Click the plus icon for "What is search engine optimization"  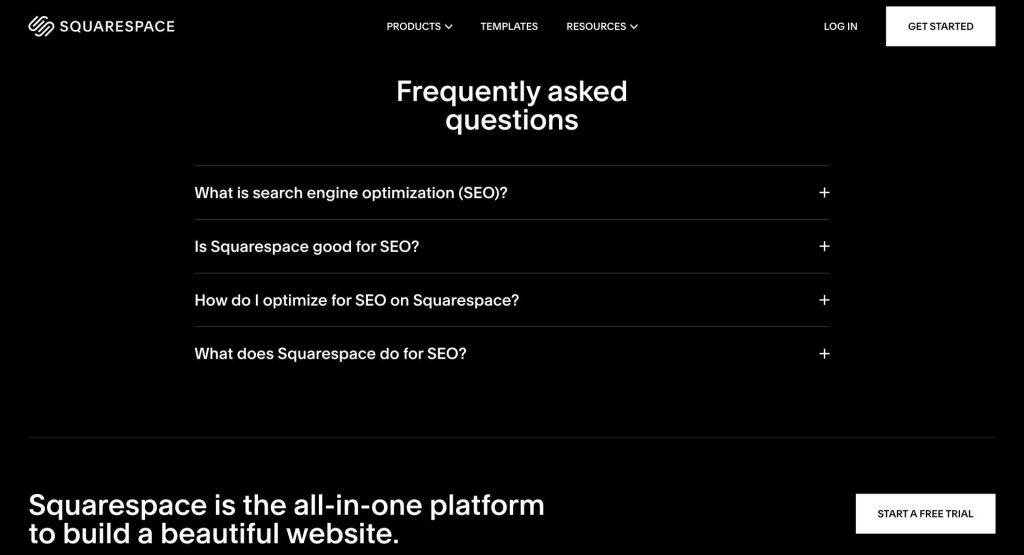point(824,193)
